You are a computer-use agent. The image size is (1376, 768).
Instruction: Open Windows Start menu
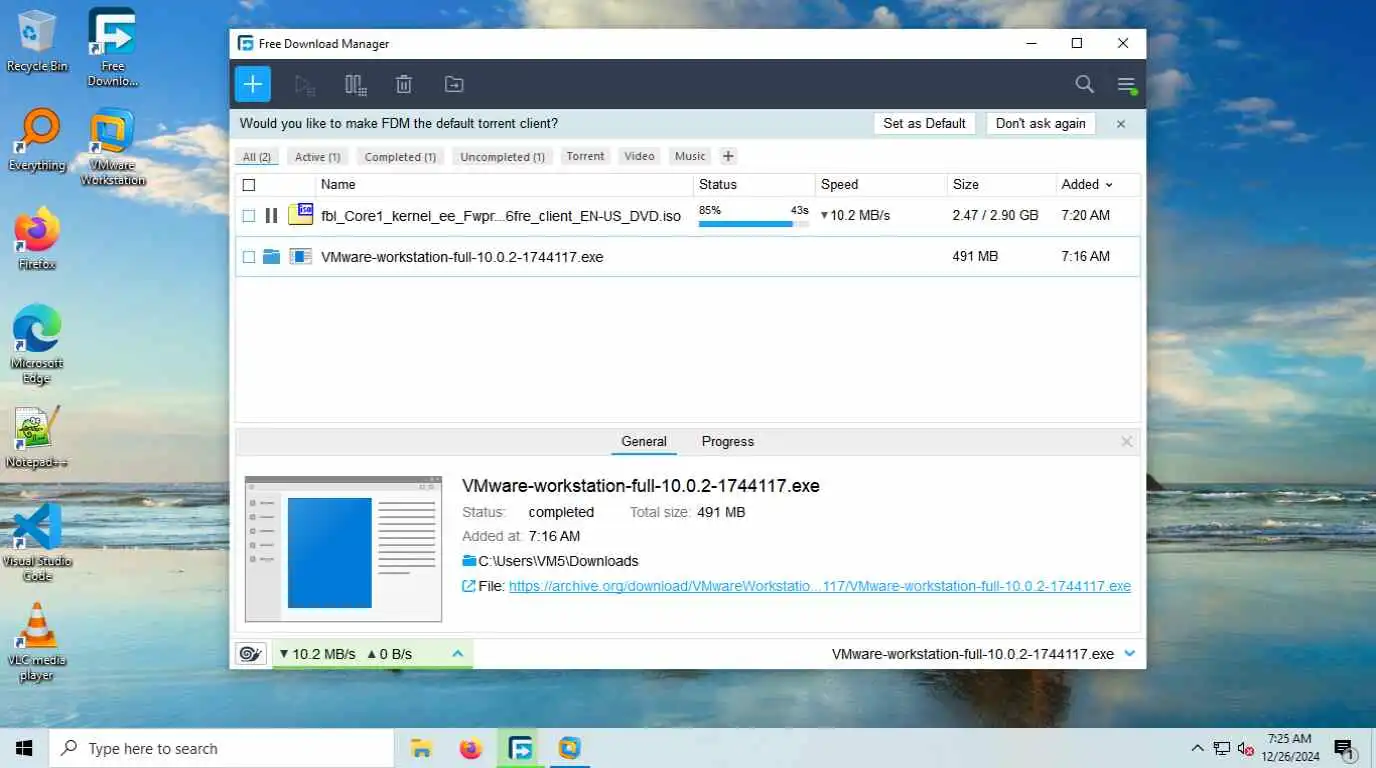[x=24, y=748]
